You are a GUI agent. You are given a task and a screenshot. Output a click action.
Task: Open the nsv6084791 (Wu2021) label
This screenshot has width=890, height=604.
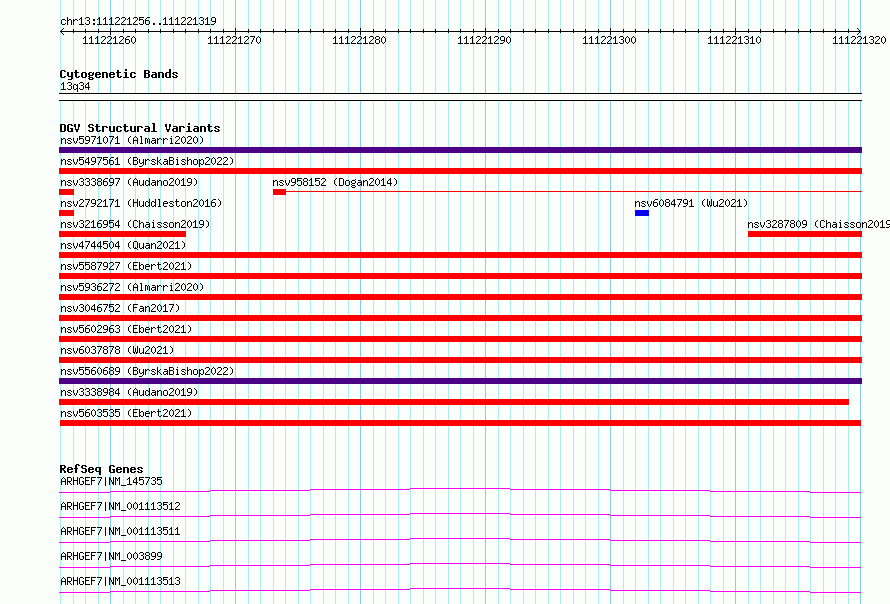click(691, 203)
